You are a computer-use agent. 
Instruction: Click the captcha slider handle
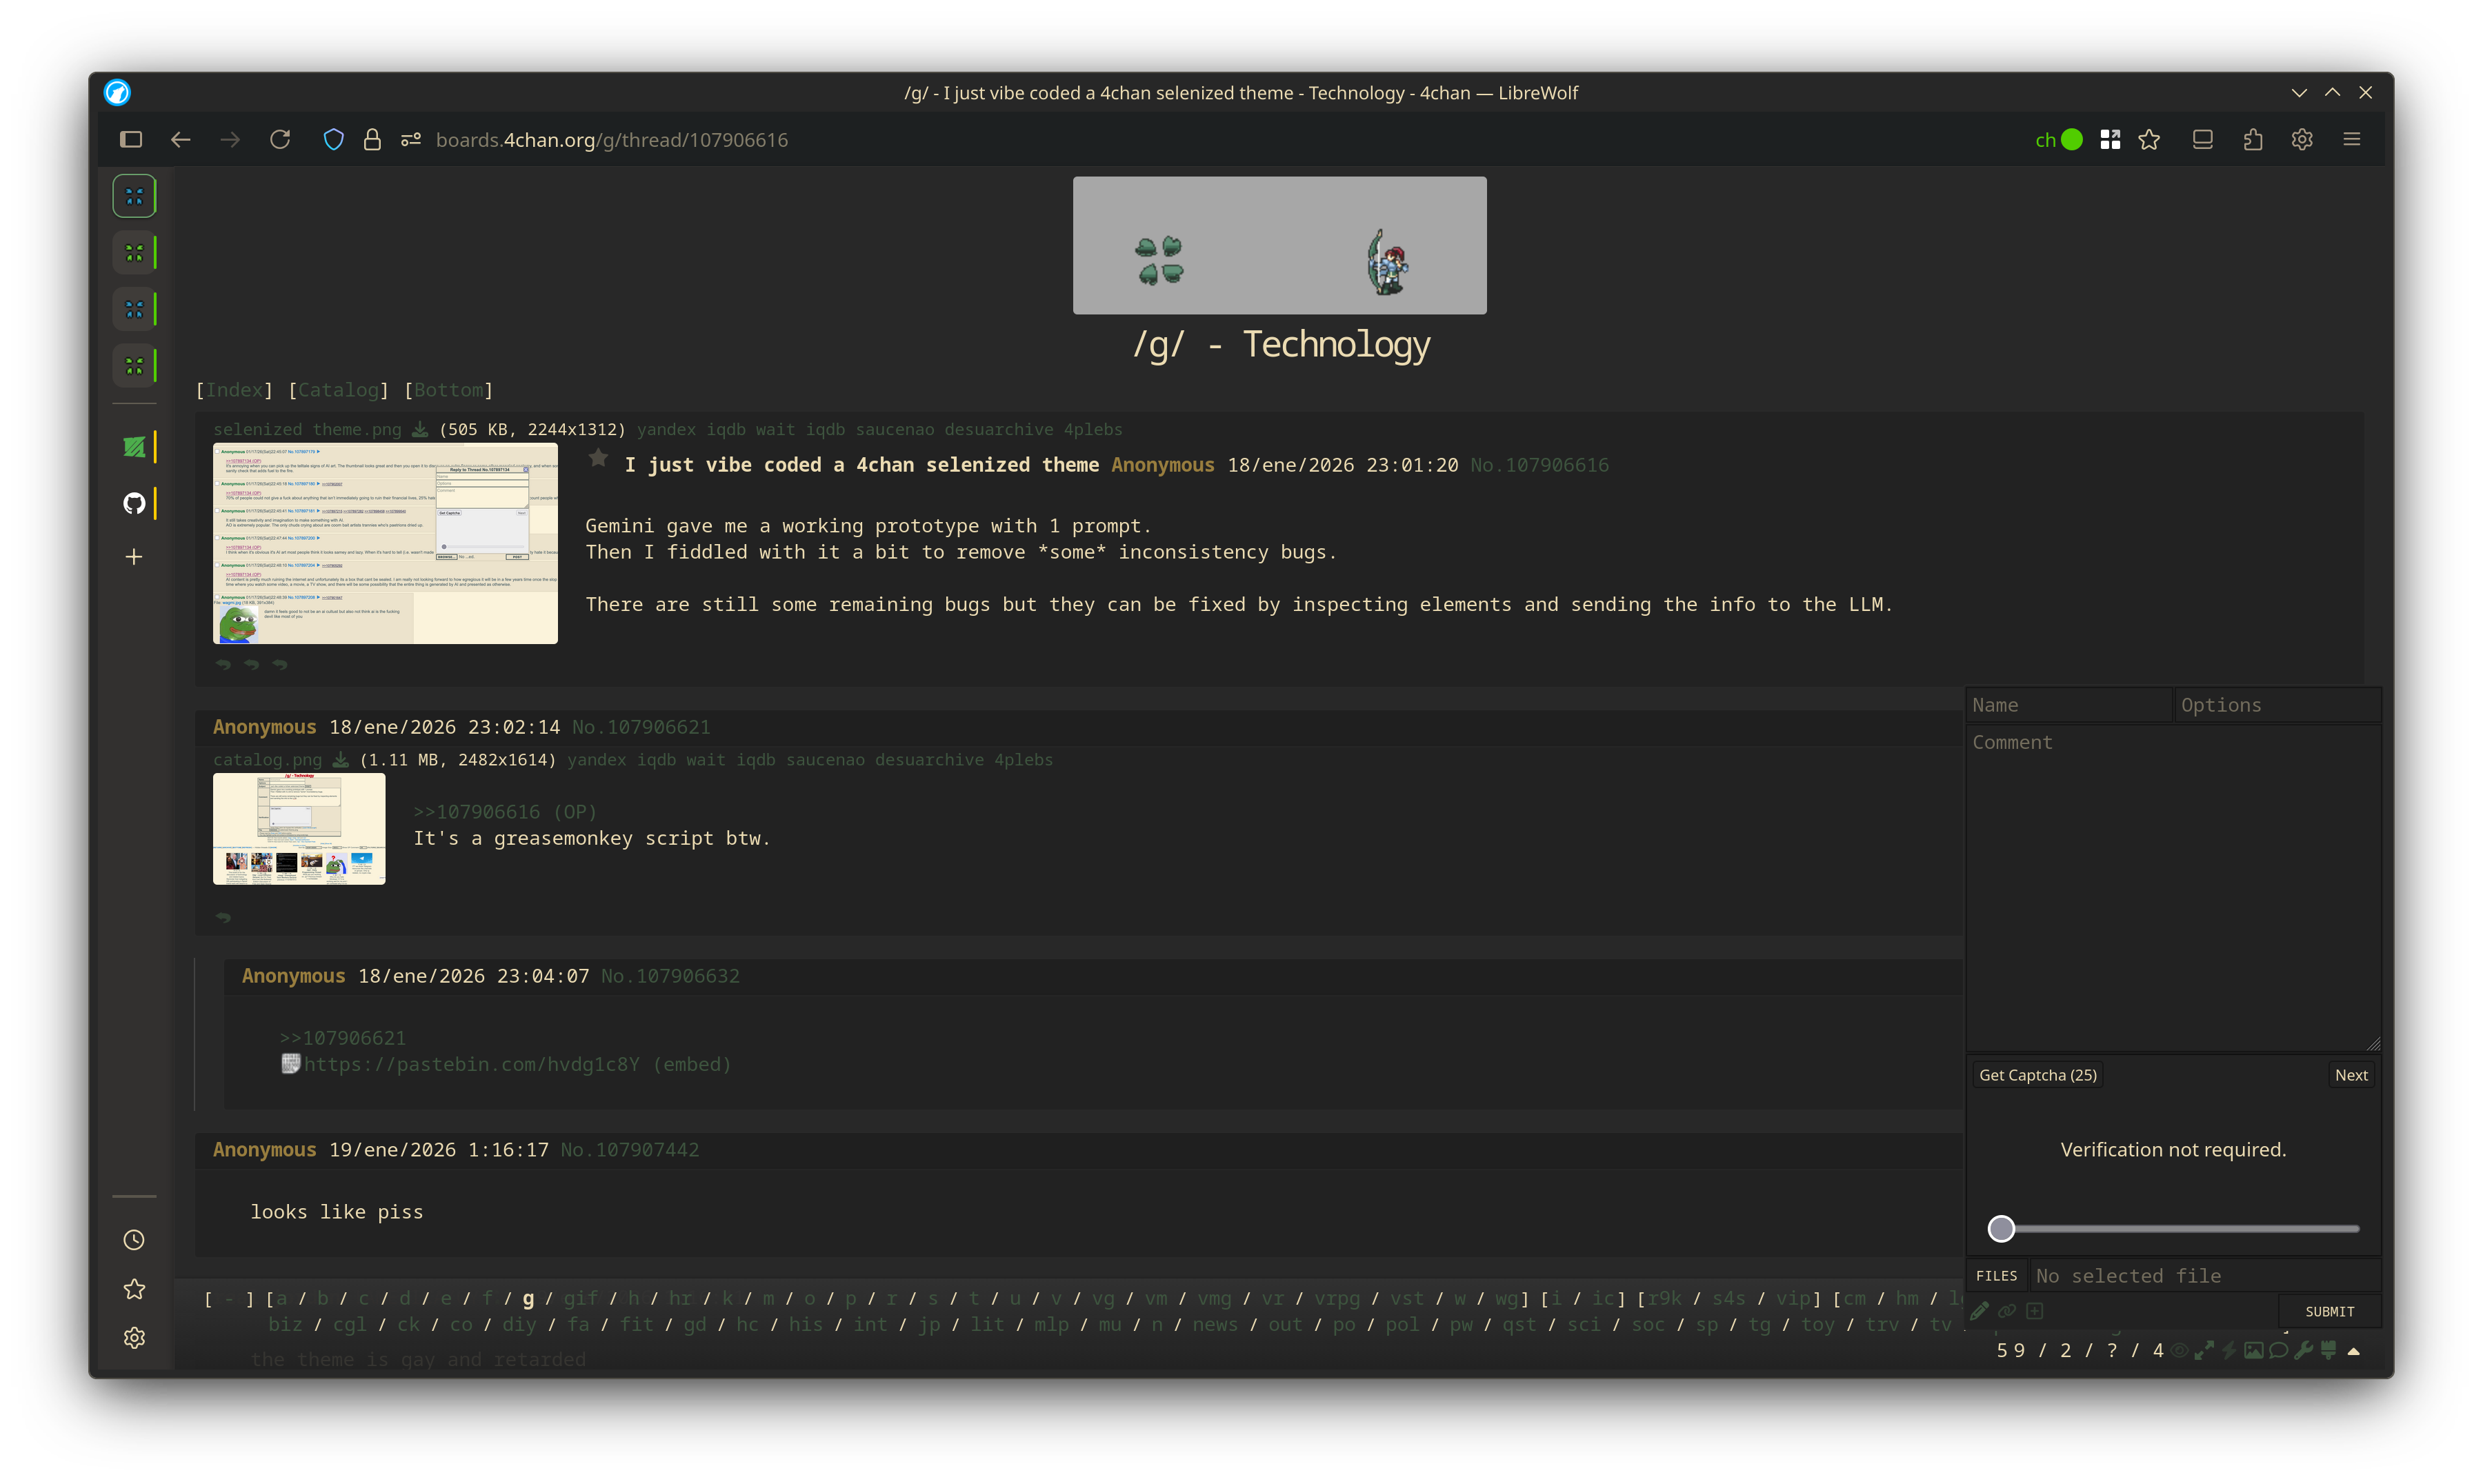pos(2001,1229)
